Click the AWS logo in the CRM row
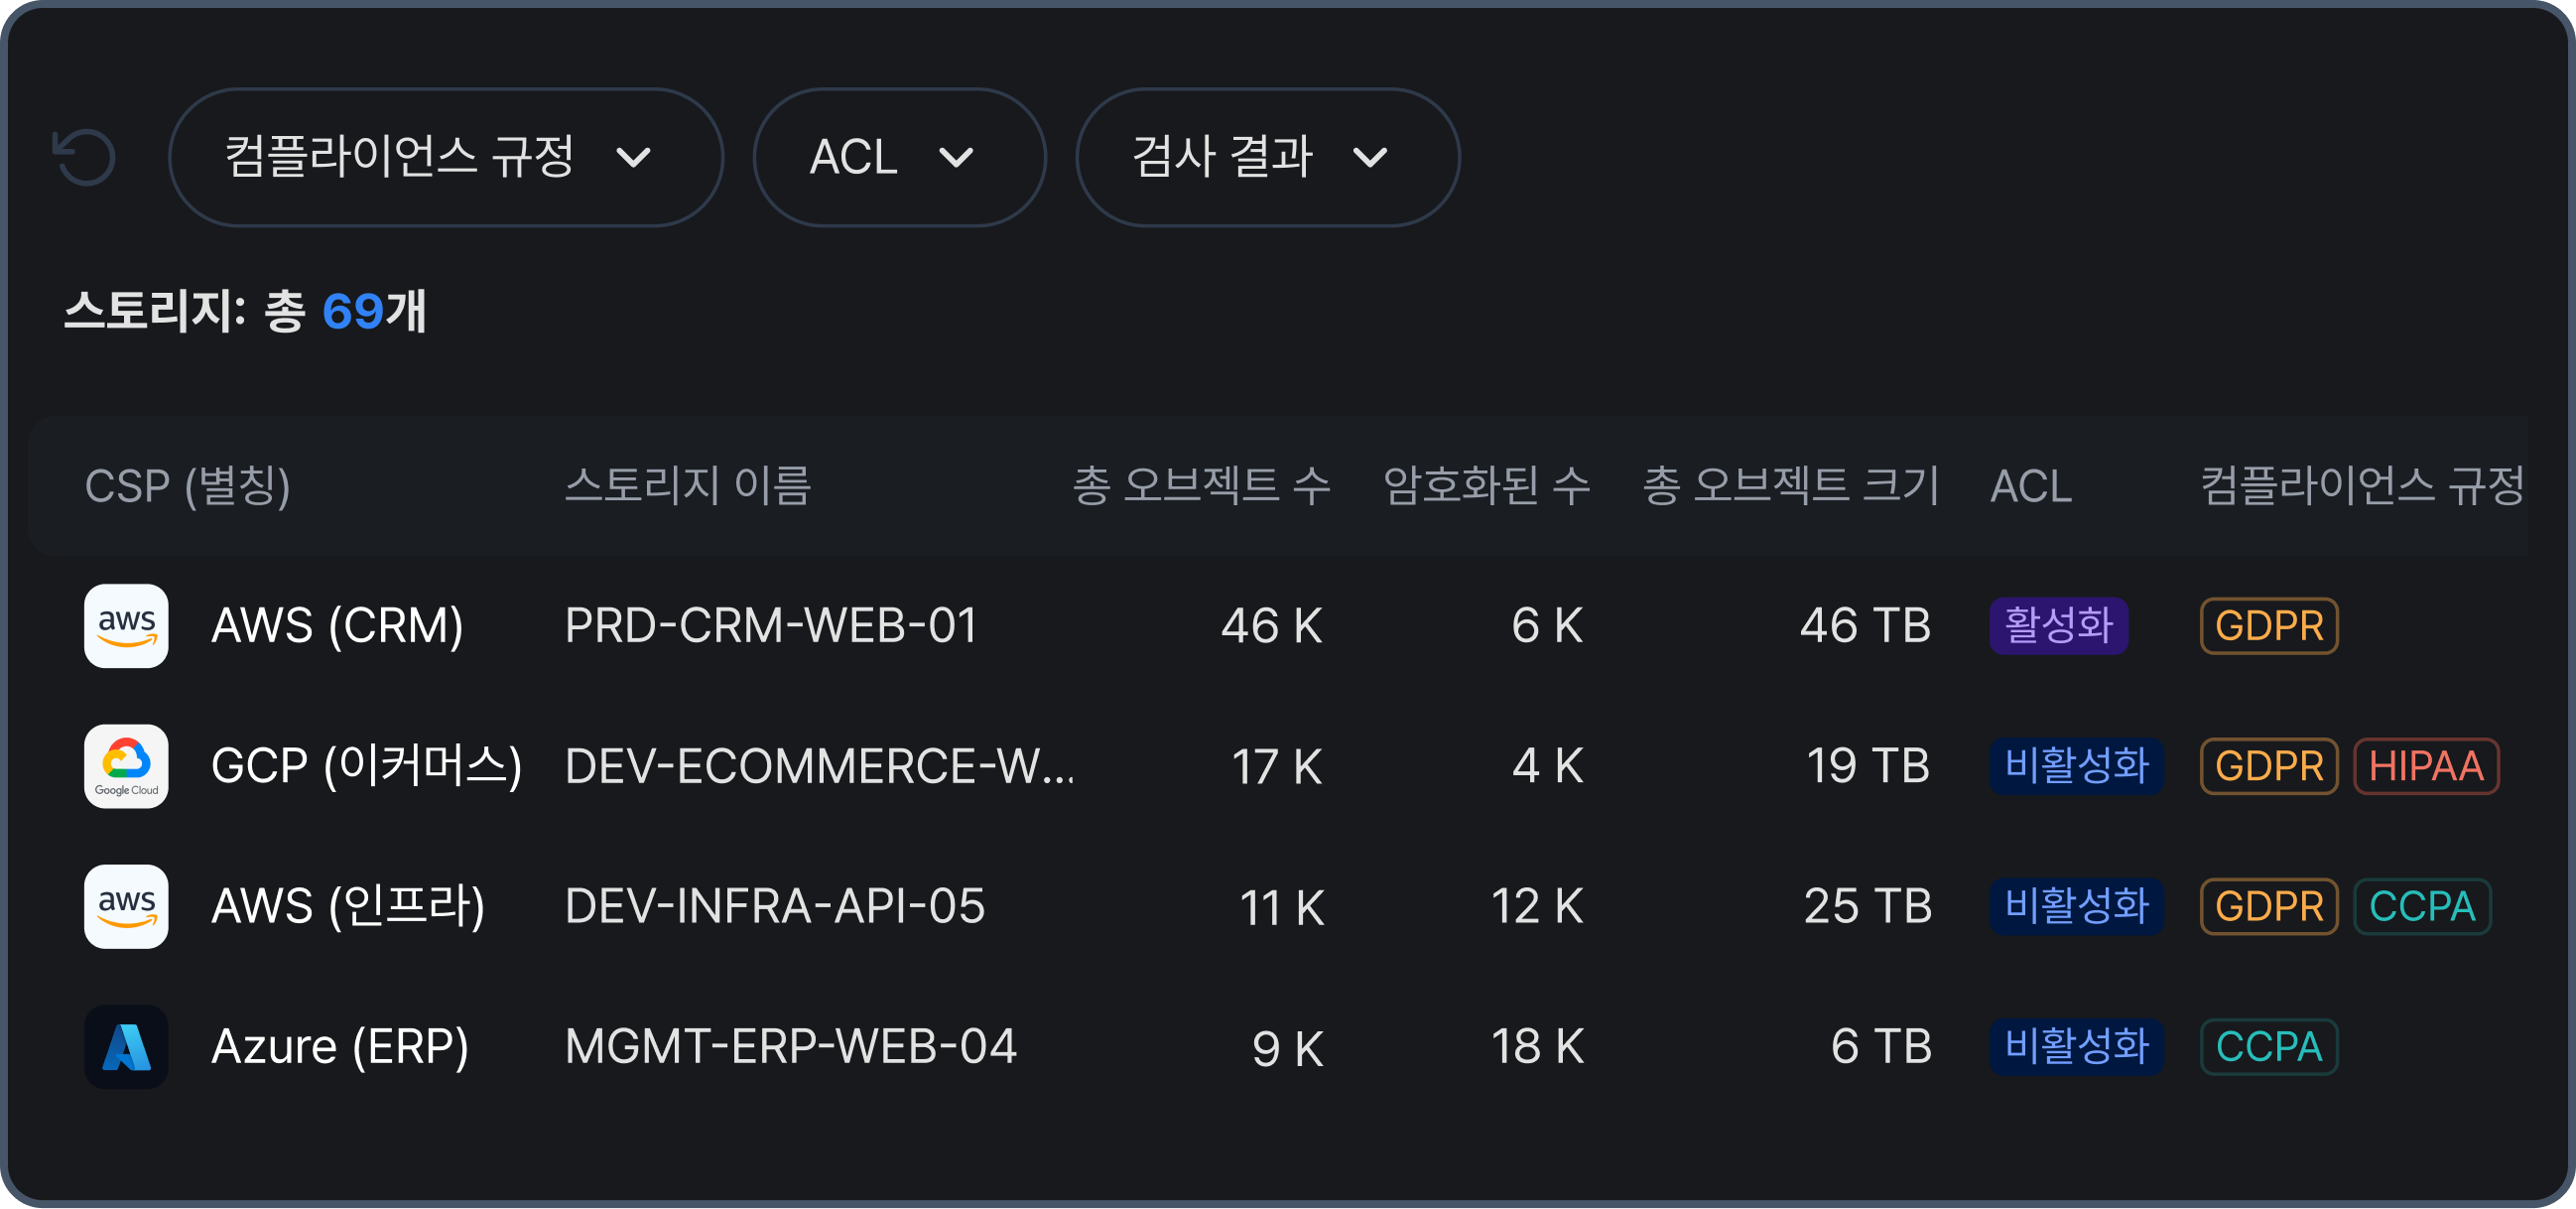Viewport: 2576px width, 1209px height. (126, 626)
